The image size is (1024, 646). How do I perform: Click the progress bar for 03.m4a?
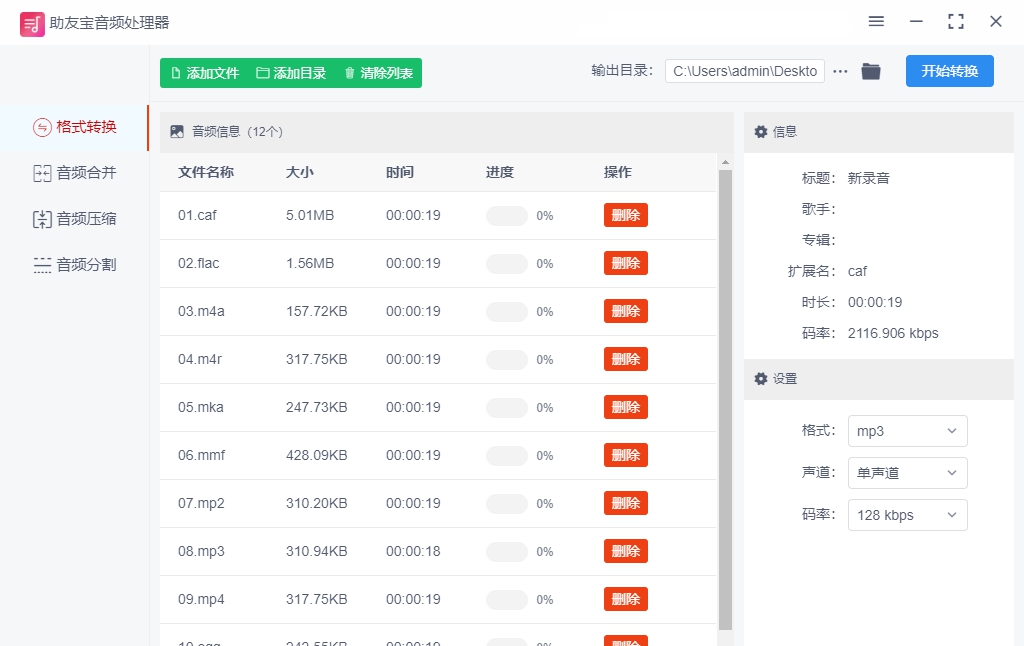507,312
